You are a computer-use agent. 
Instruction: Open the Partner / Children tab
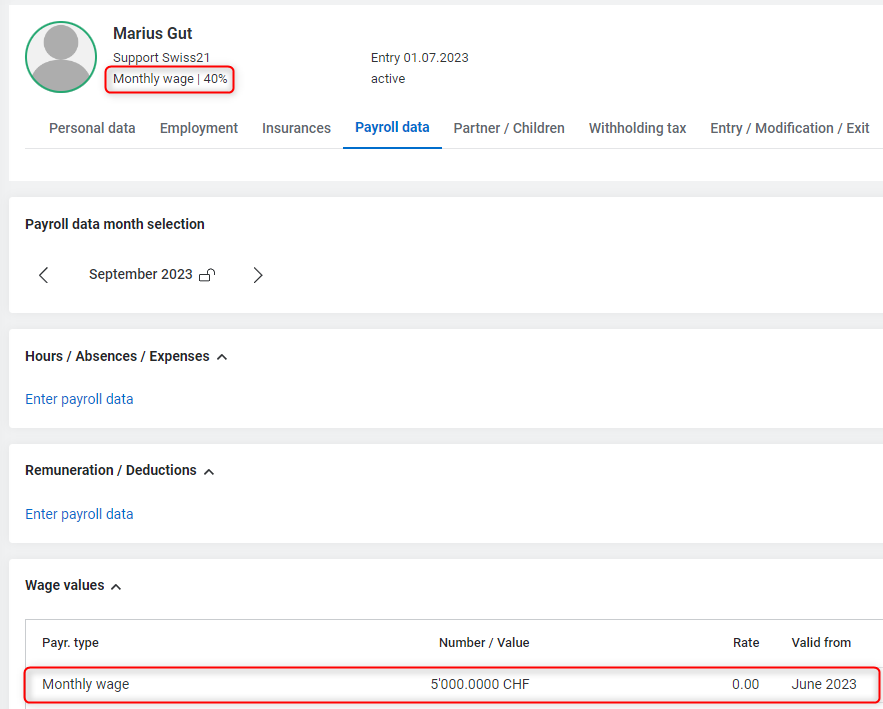tap(509, 128)
